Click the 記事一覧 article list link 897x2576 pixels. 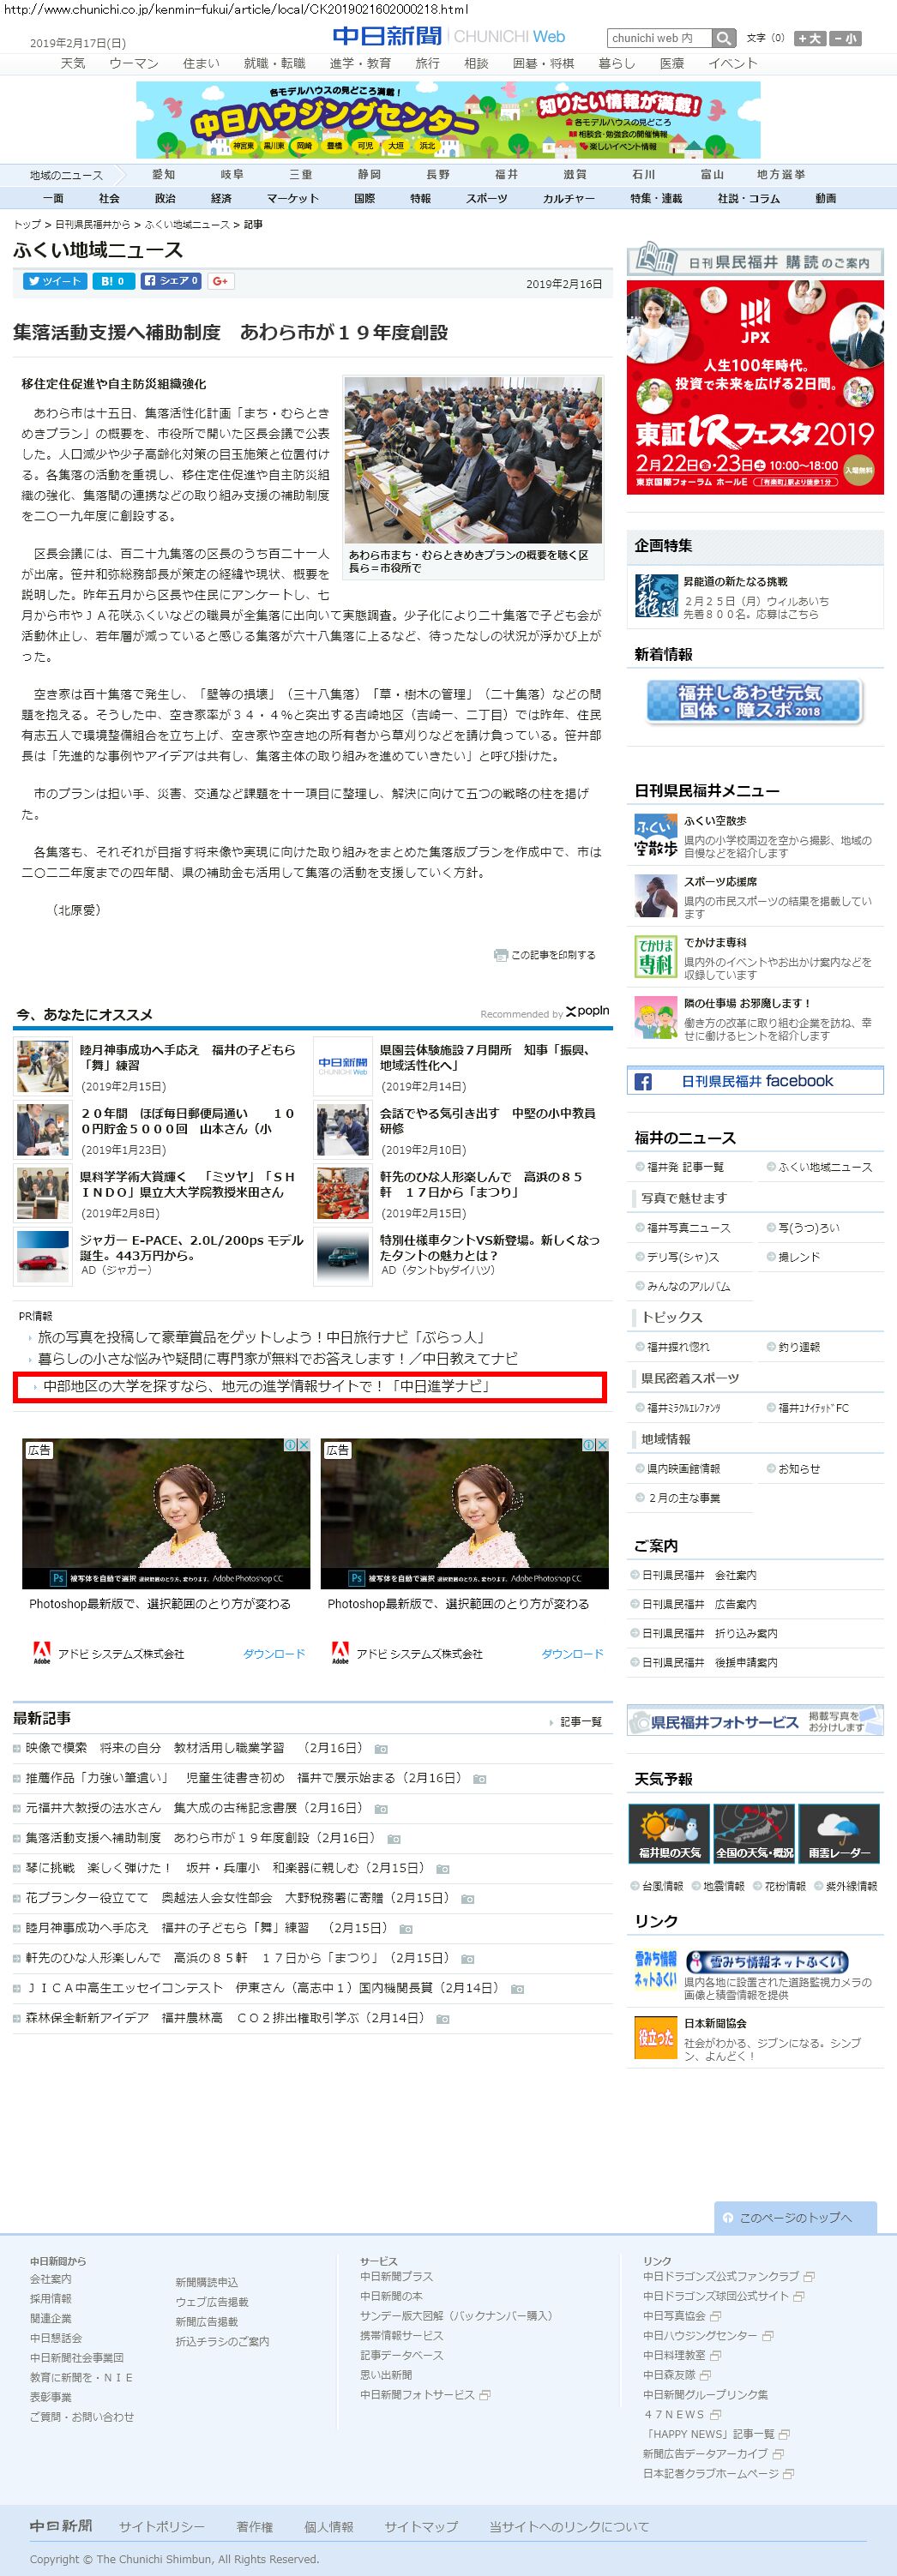pyautogui.click(x=580, y=1721)
